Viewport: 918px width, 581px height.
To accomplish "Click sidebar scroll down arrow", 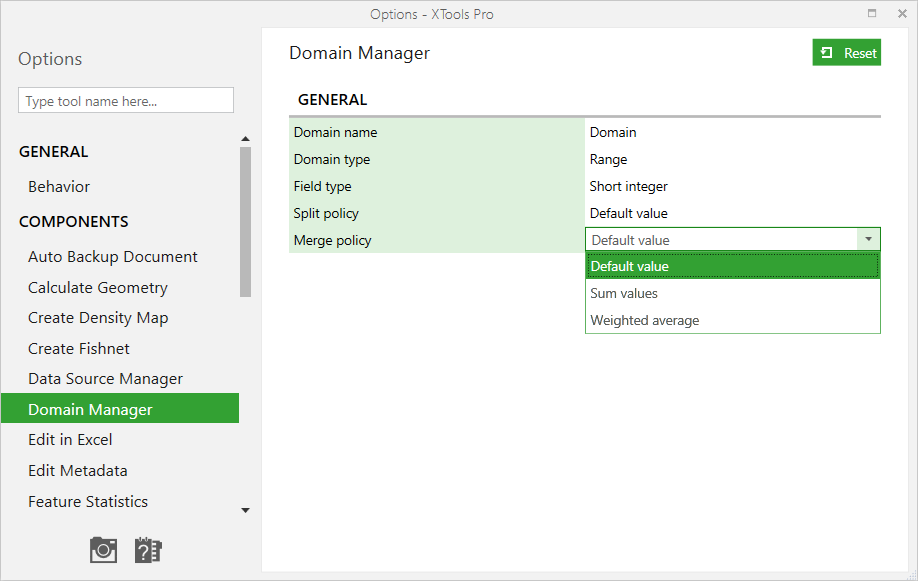I will tap(245, 511).
